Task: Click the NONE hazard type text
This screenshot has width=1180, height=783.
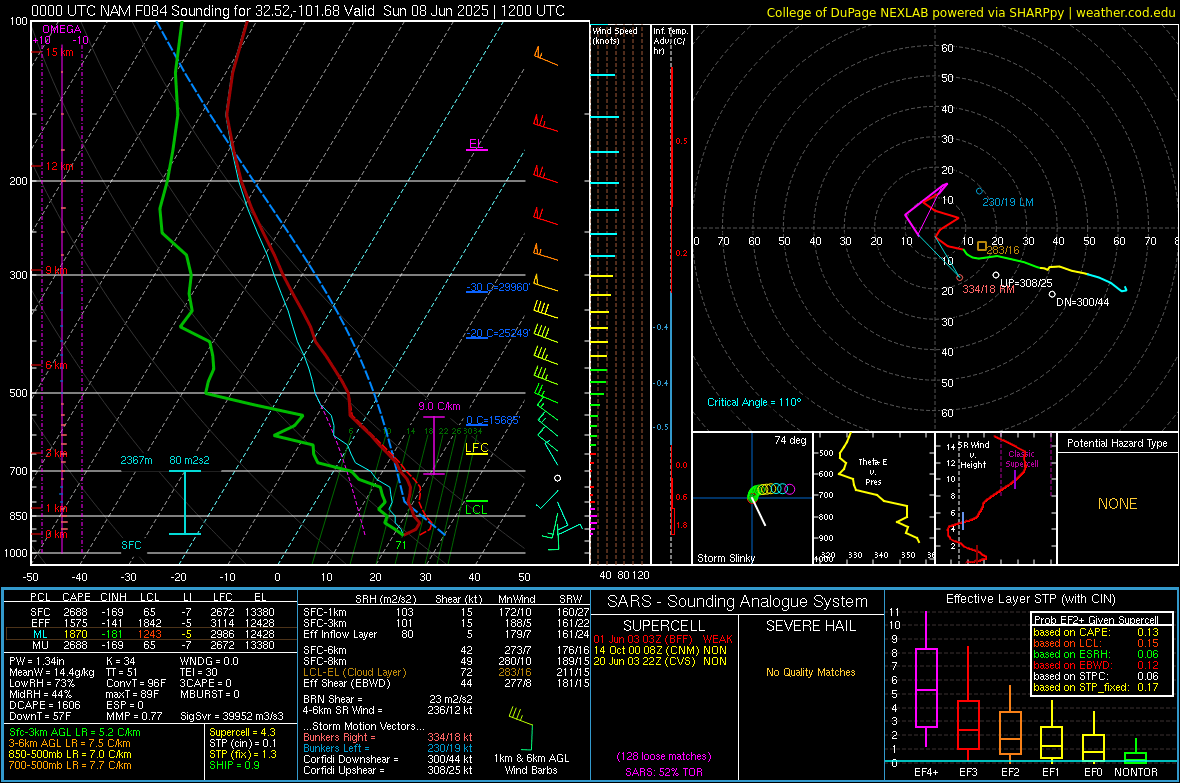Action: [x=1117, y=504]
